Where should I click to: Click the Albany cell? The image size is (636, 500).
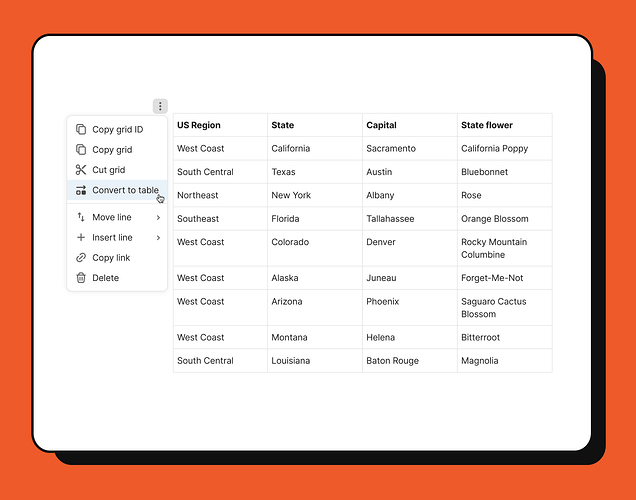(410, 195)
